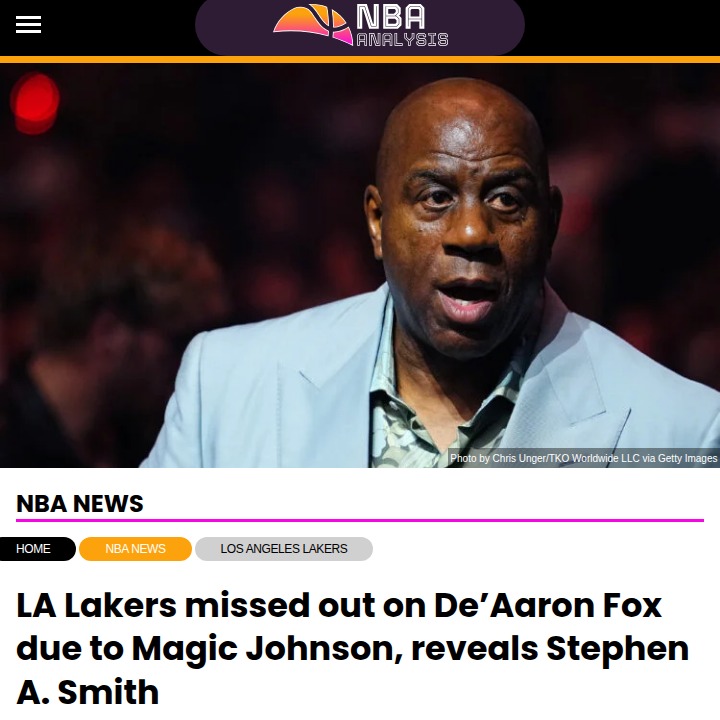Click "De'Aaron Fox" in the headline
The image size is (720, 720).
pyautogui.click(x=548, y=606)
